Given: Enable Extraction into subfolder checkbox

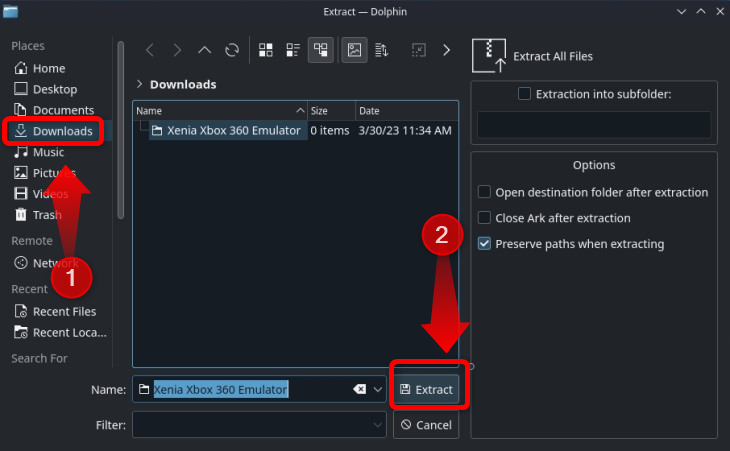Looking at the screenshot, I should [524, 94].
